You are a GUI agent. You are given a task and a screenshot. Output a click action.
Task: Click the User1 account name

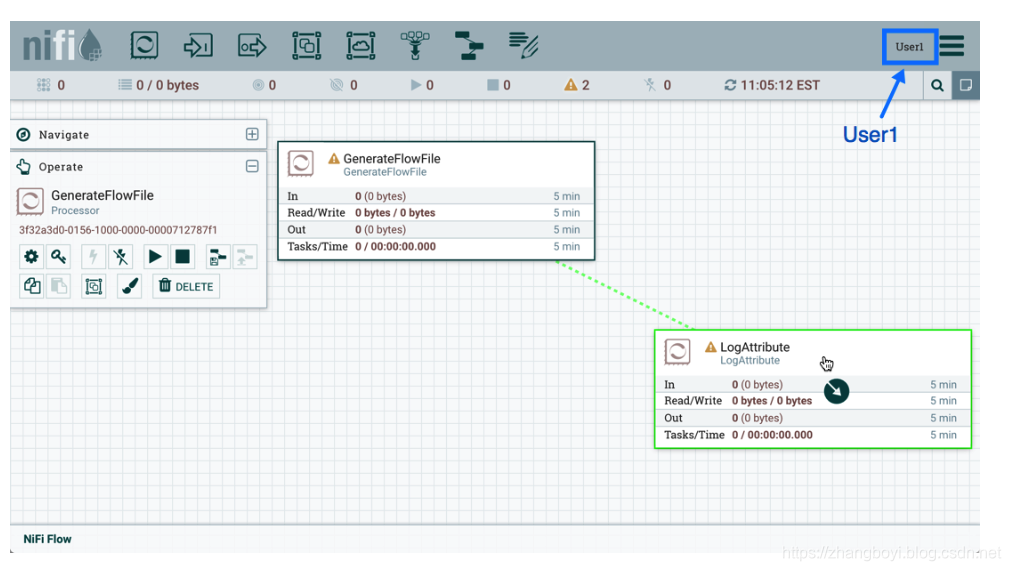tap(909, 46)
